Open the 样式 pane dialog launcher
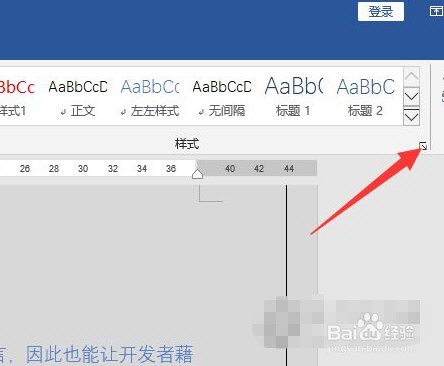The width and height of the screenshot is (444, 366). click(423, 146)
